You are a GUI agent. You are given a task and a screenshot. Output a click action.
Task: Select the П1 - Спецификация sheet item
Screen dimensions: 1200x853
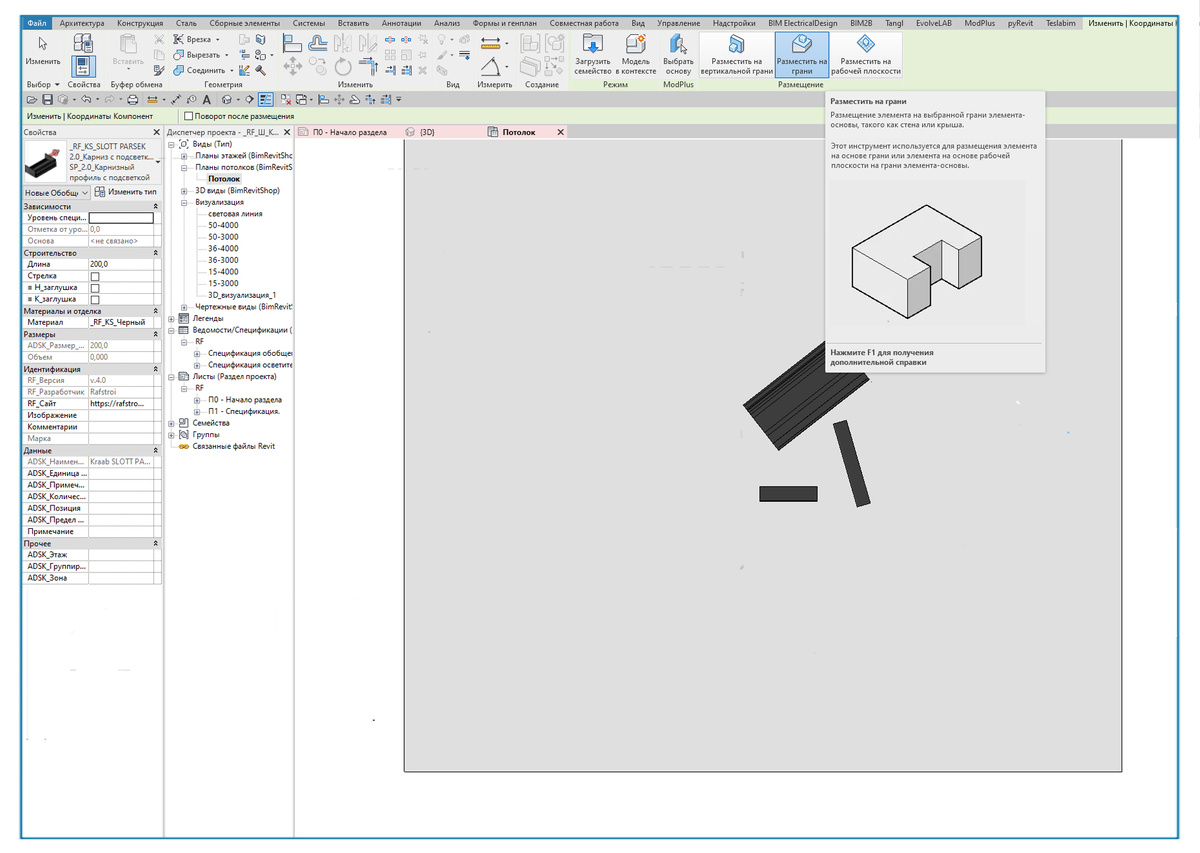tap(244, 411)
